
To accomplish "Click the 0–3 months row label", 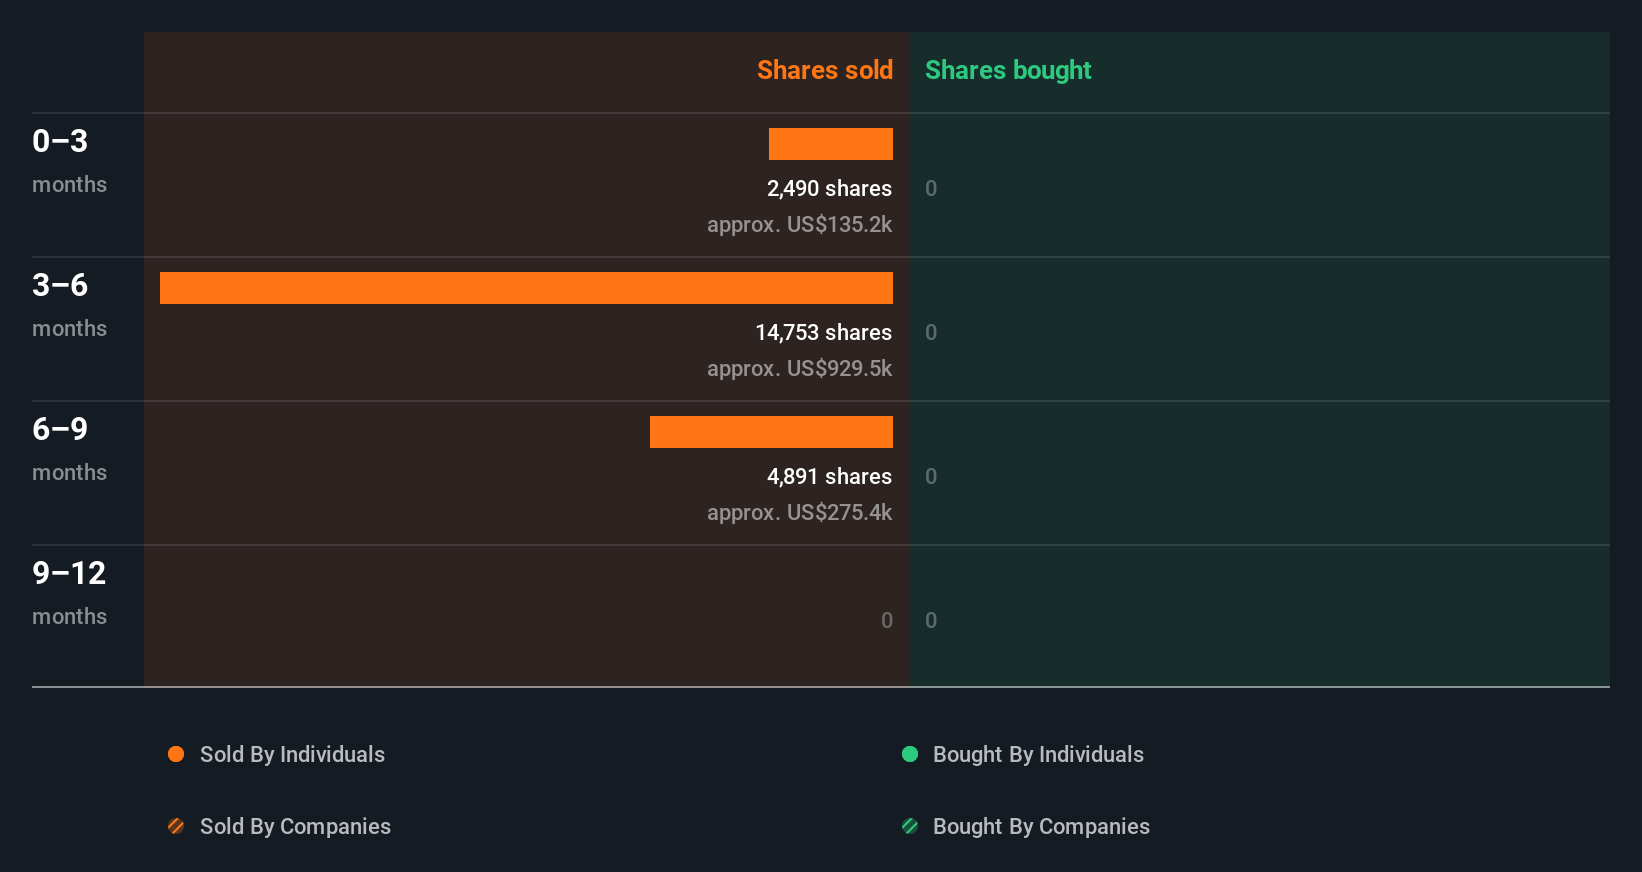I will click(x=69, y=161).
